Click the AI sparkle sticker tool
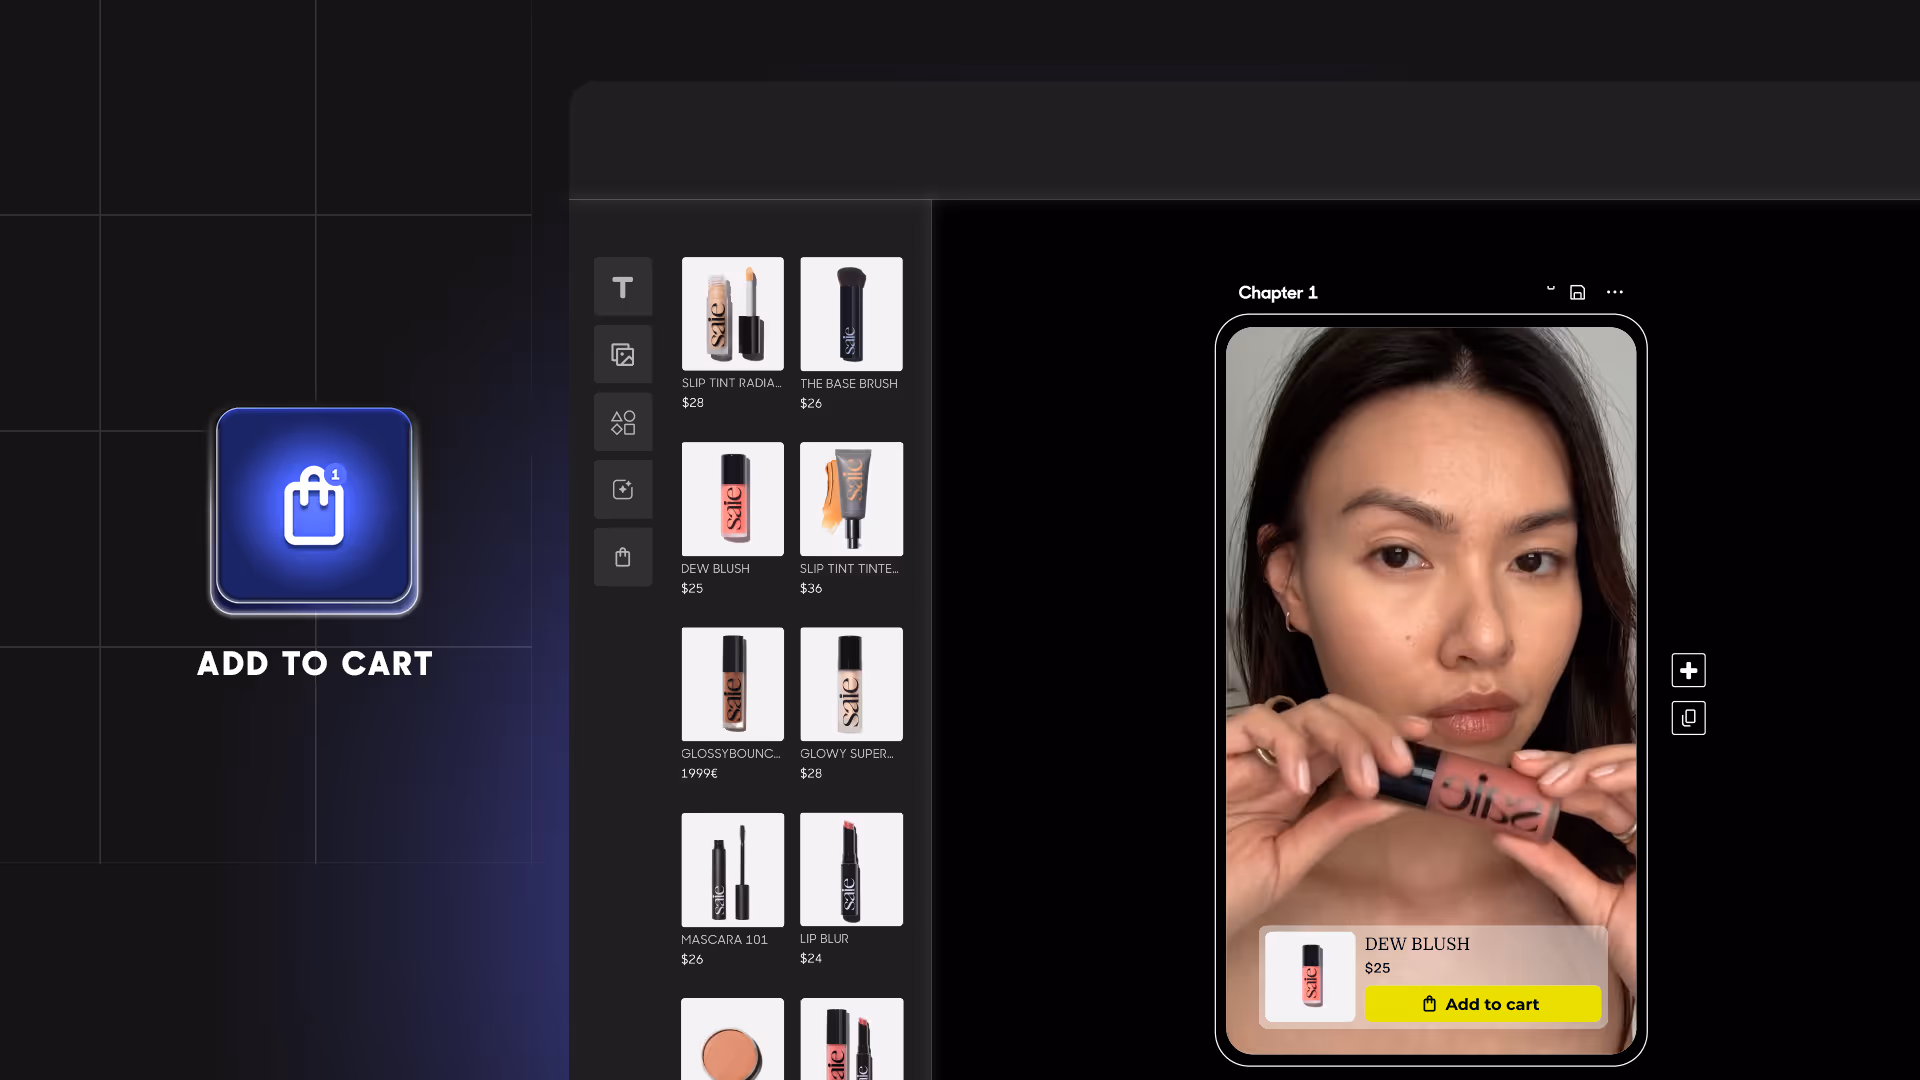This screenshot has height=1080, width=1920. 622,489
